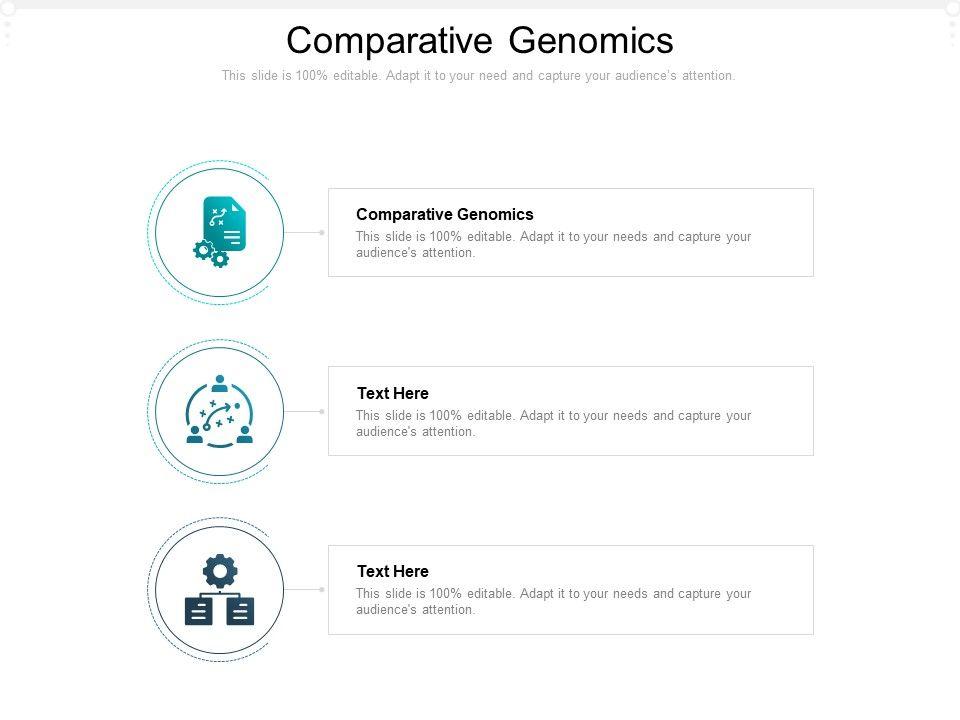Select the right document box under the gear

coord(241,610)
